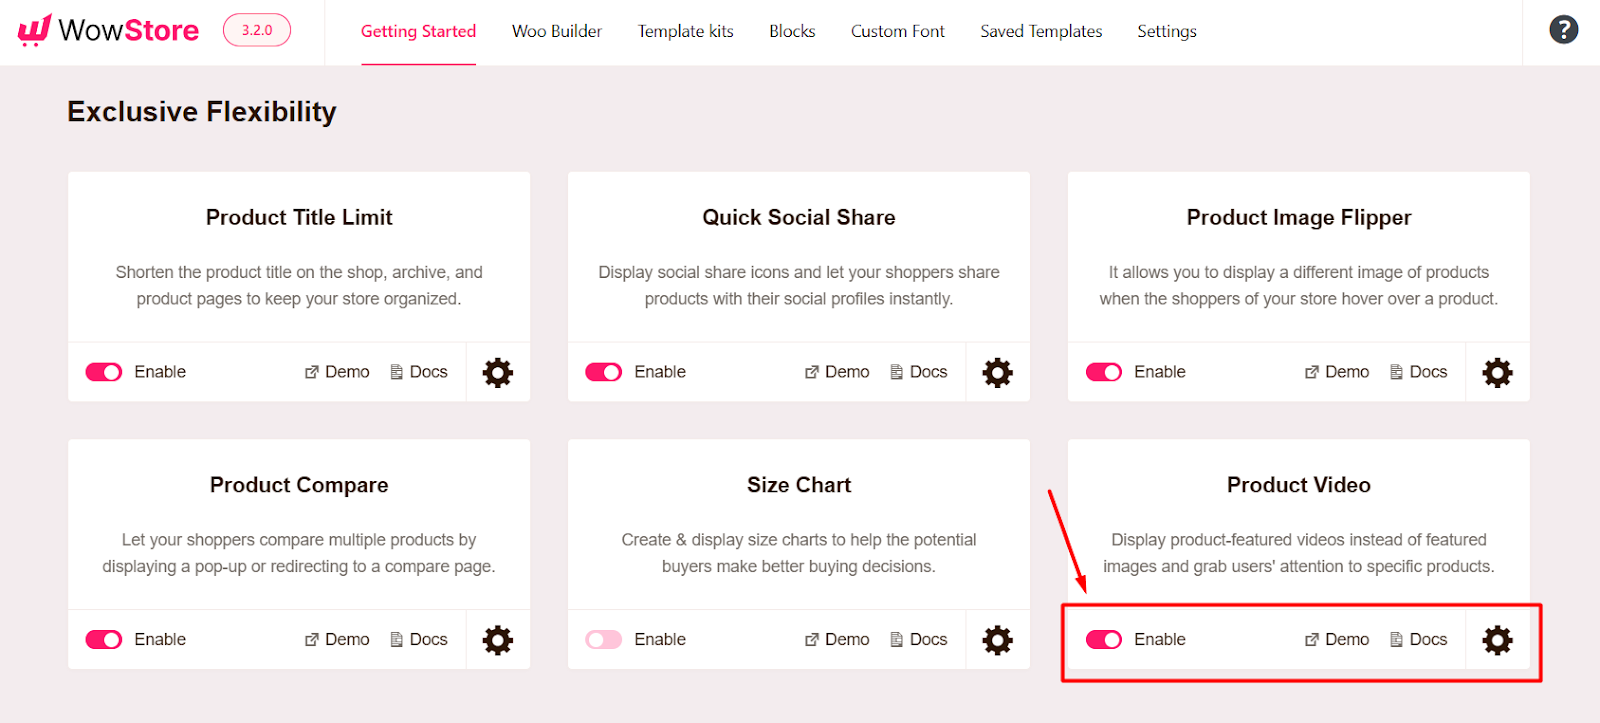
Task: Turn off the Product Image Flipper toggle
Action: [x=1103, y=371]
